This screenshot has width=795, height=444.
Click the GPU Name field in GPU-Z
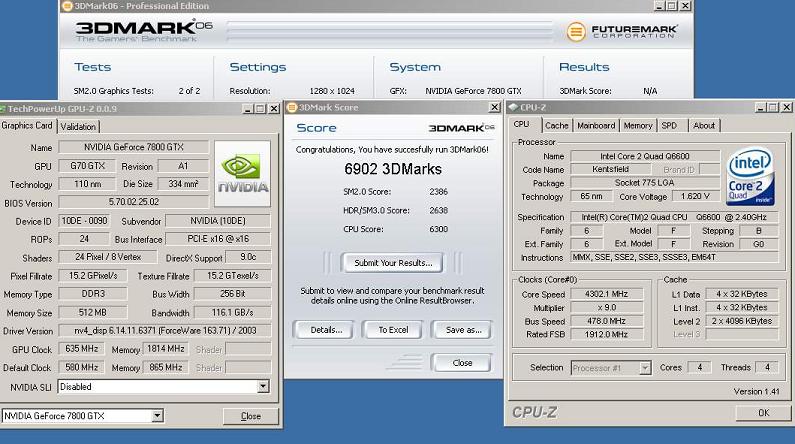click(134, 147)
